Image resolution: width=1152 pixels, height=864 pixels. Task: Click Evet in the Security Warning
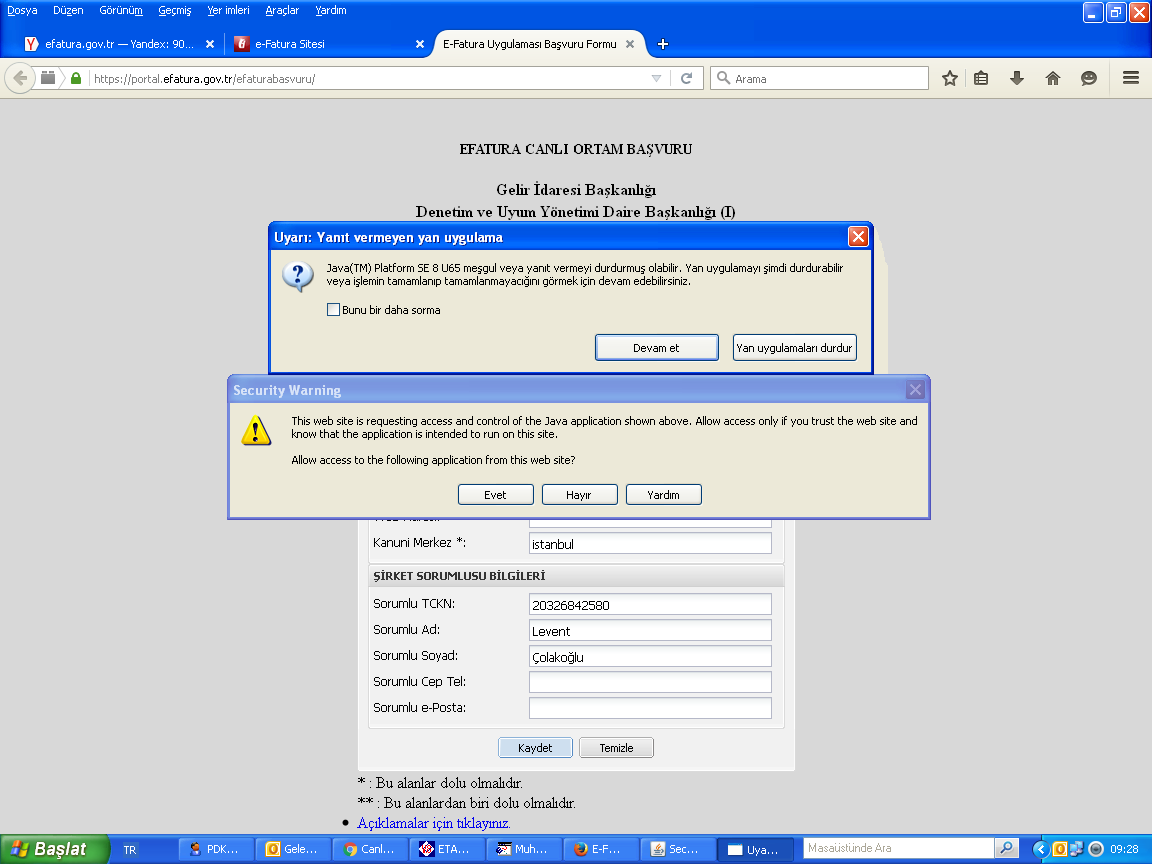[x=495, y=495]
